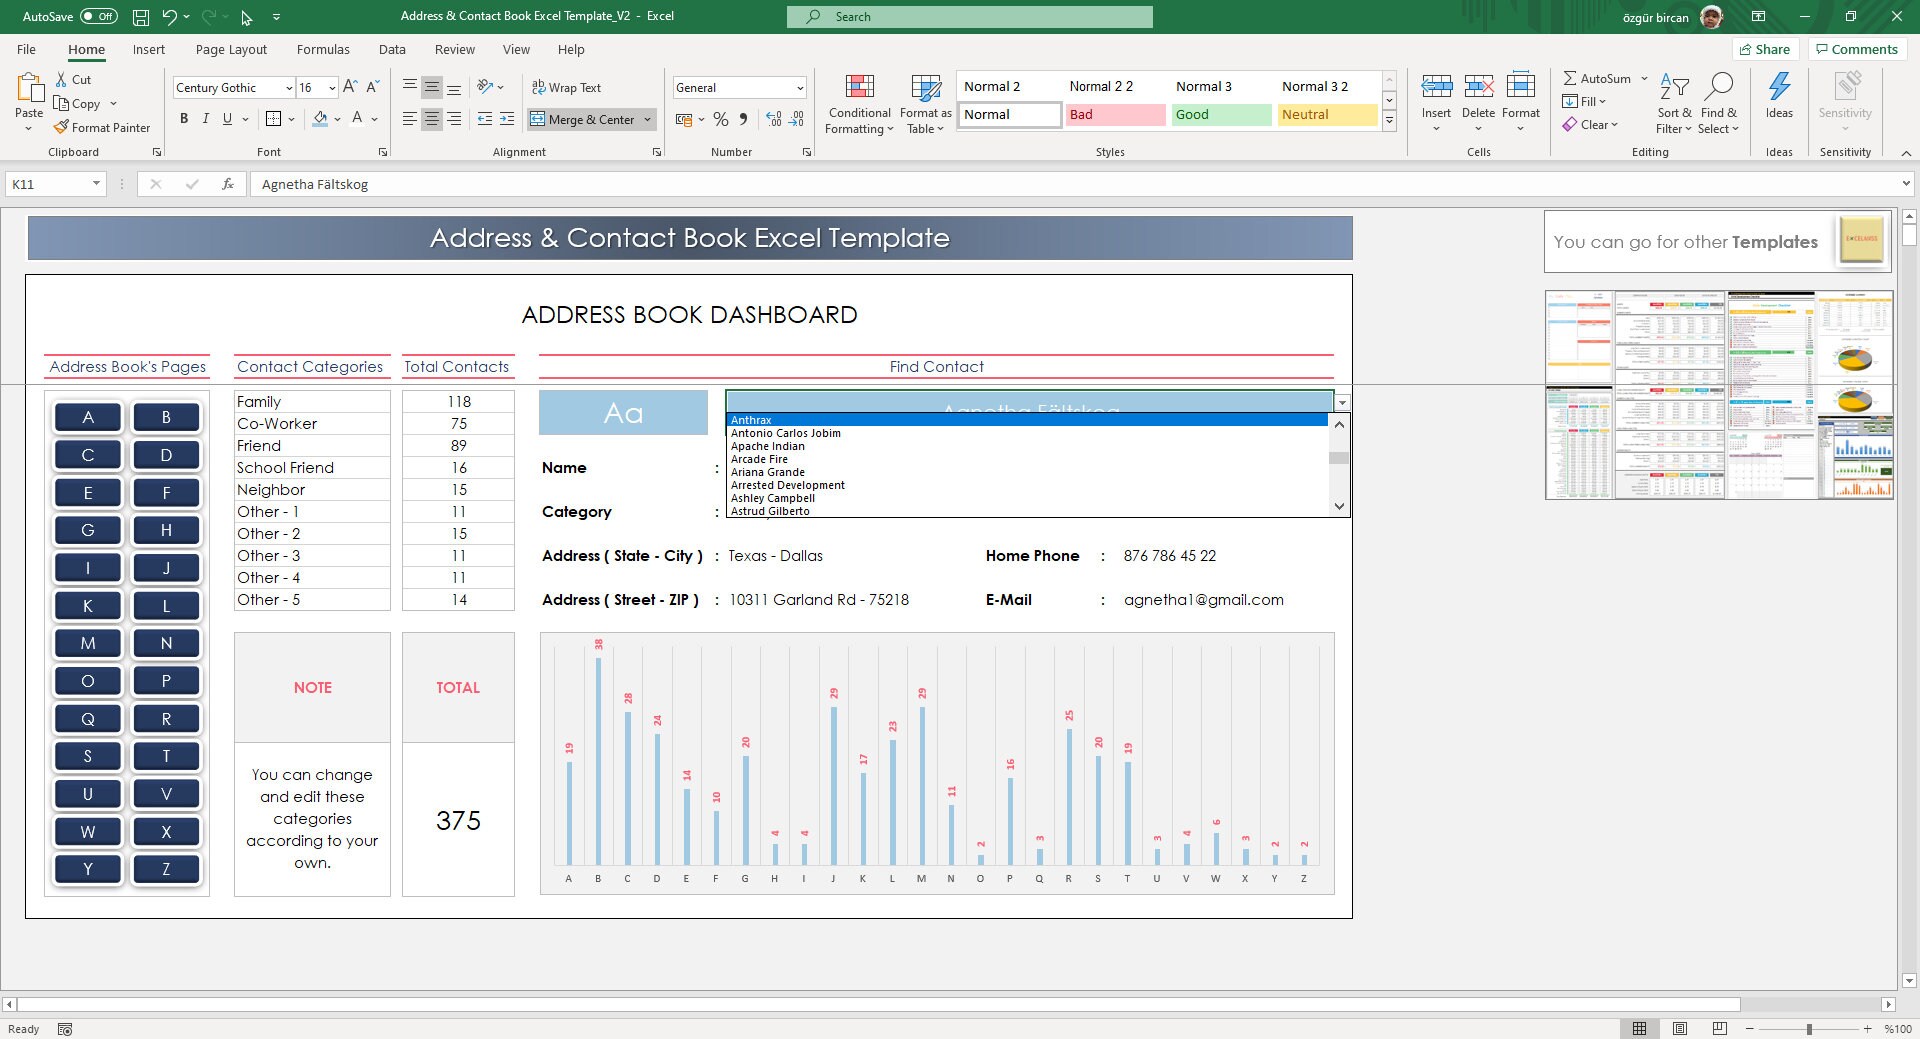Expand the Number Format dropdown
Screen dimensions: 1920x1039
(800, 87)
